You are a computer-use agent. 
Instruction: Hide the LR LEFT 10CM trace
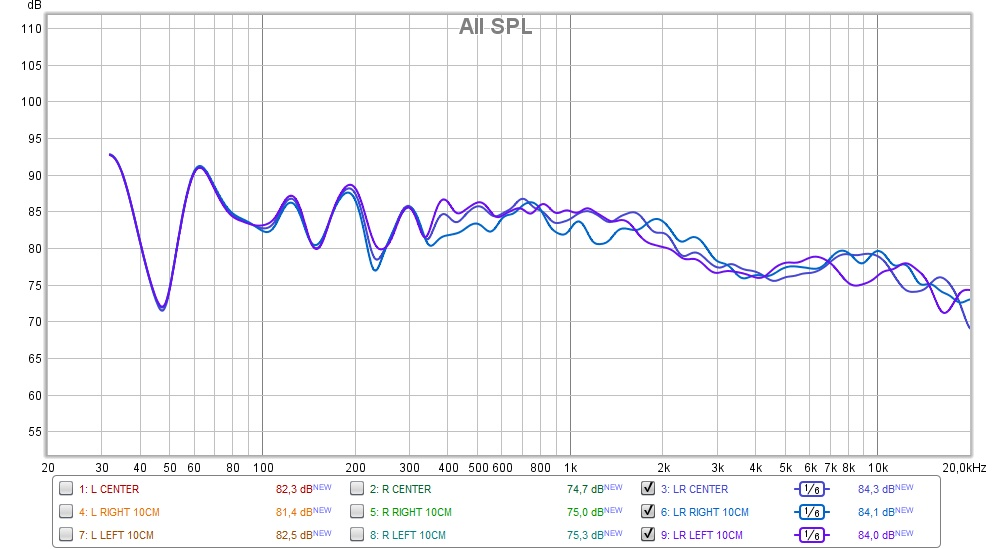[x=648, y=534]
